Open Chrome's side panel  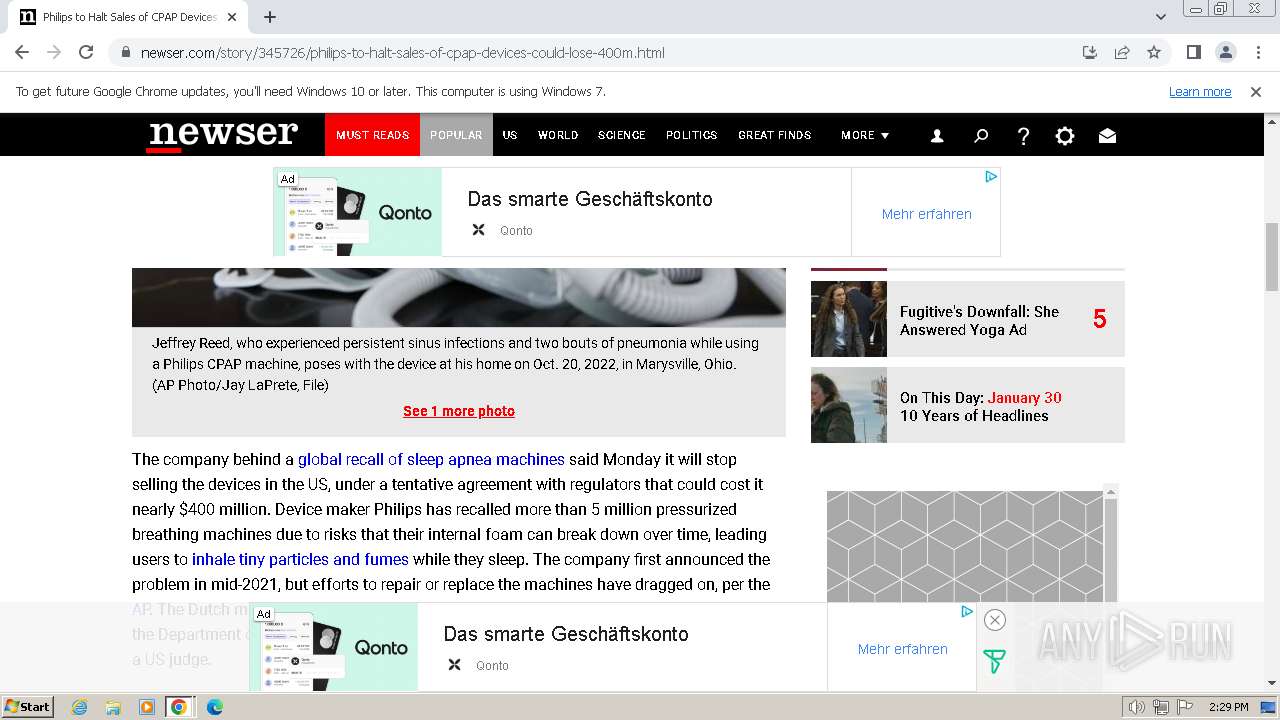1193,52
